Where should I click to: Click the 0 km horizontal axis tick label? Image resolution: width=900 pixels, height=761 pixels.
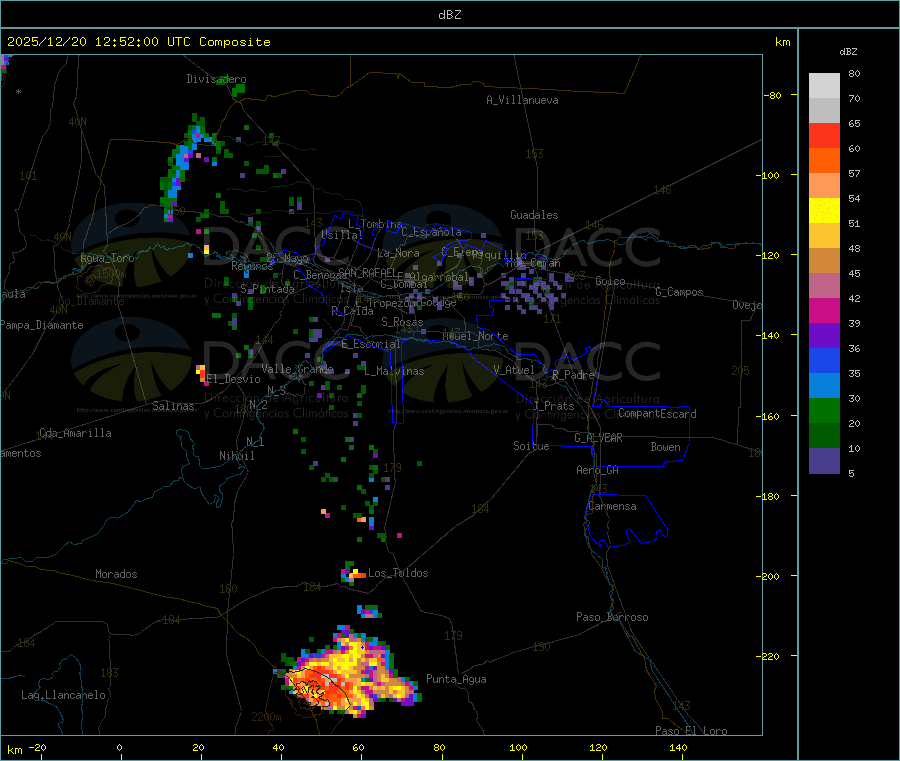(x=119, y=747)
